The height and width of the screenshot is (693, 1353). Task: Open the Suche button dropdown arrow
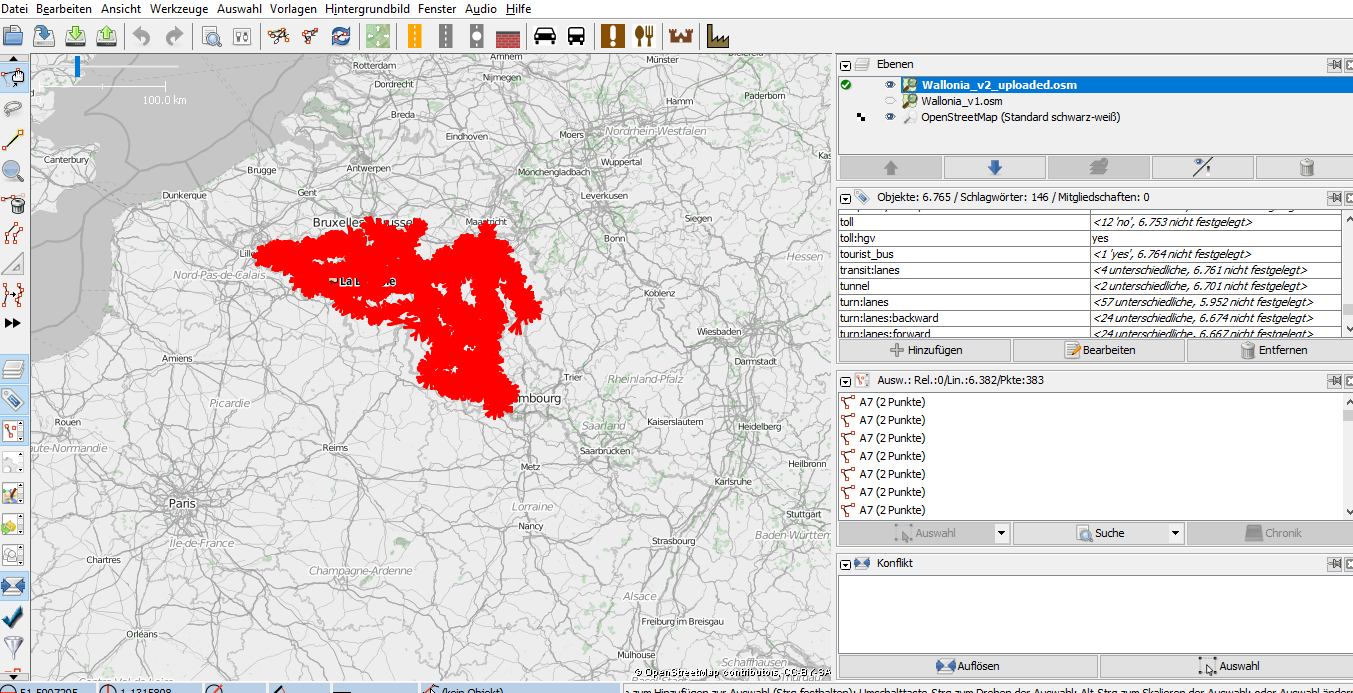pos(1176,534)
